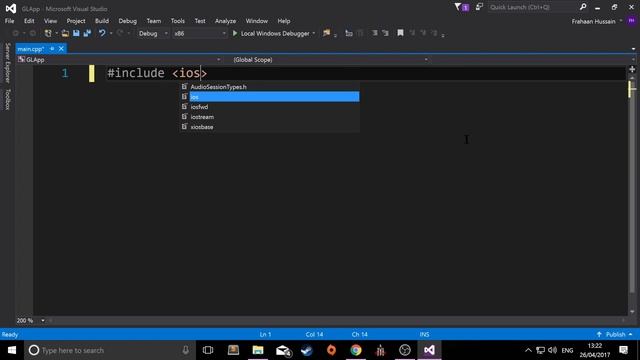Click the Quick Launch magnifier icon

coord(583,7)
